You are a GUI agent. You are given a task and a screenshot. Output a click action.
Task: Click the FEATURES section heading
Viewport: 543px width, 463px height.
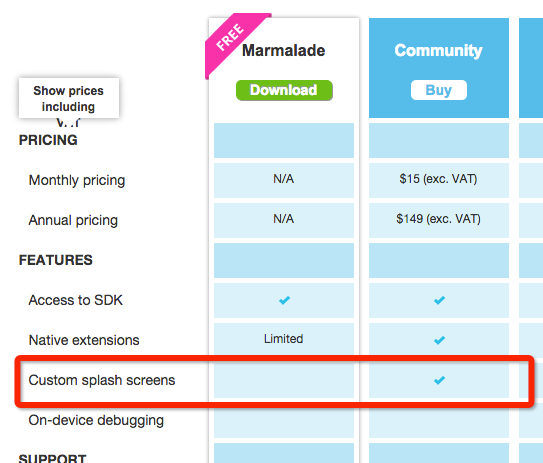(56, 260)
